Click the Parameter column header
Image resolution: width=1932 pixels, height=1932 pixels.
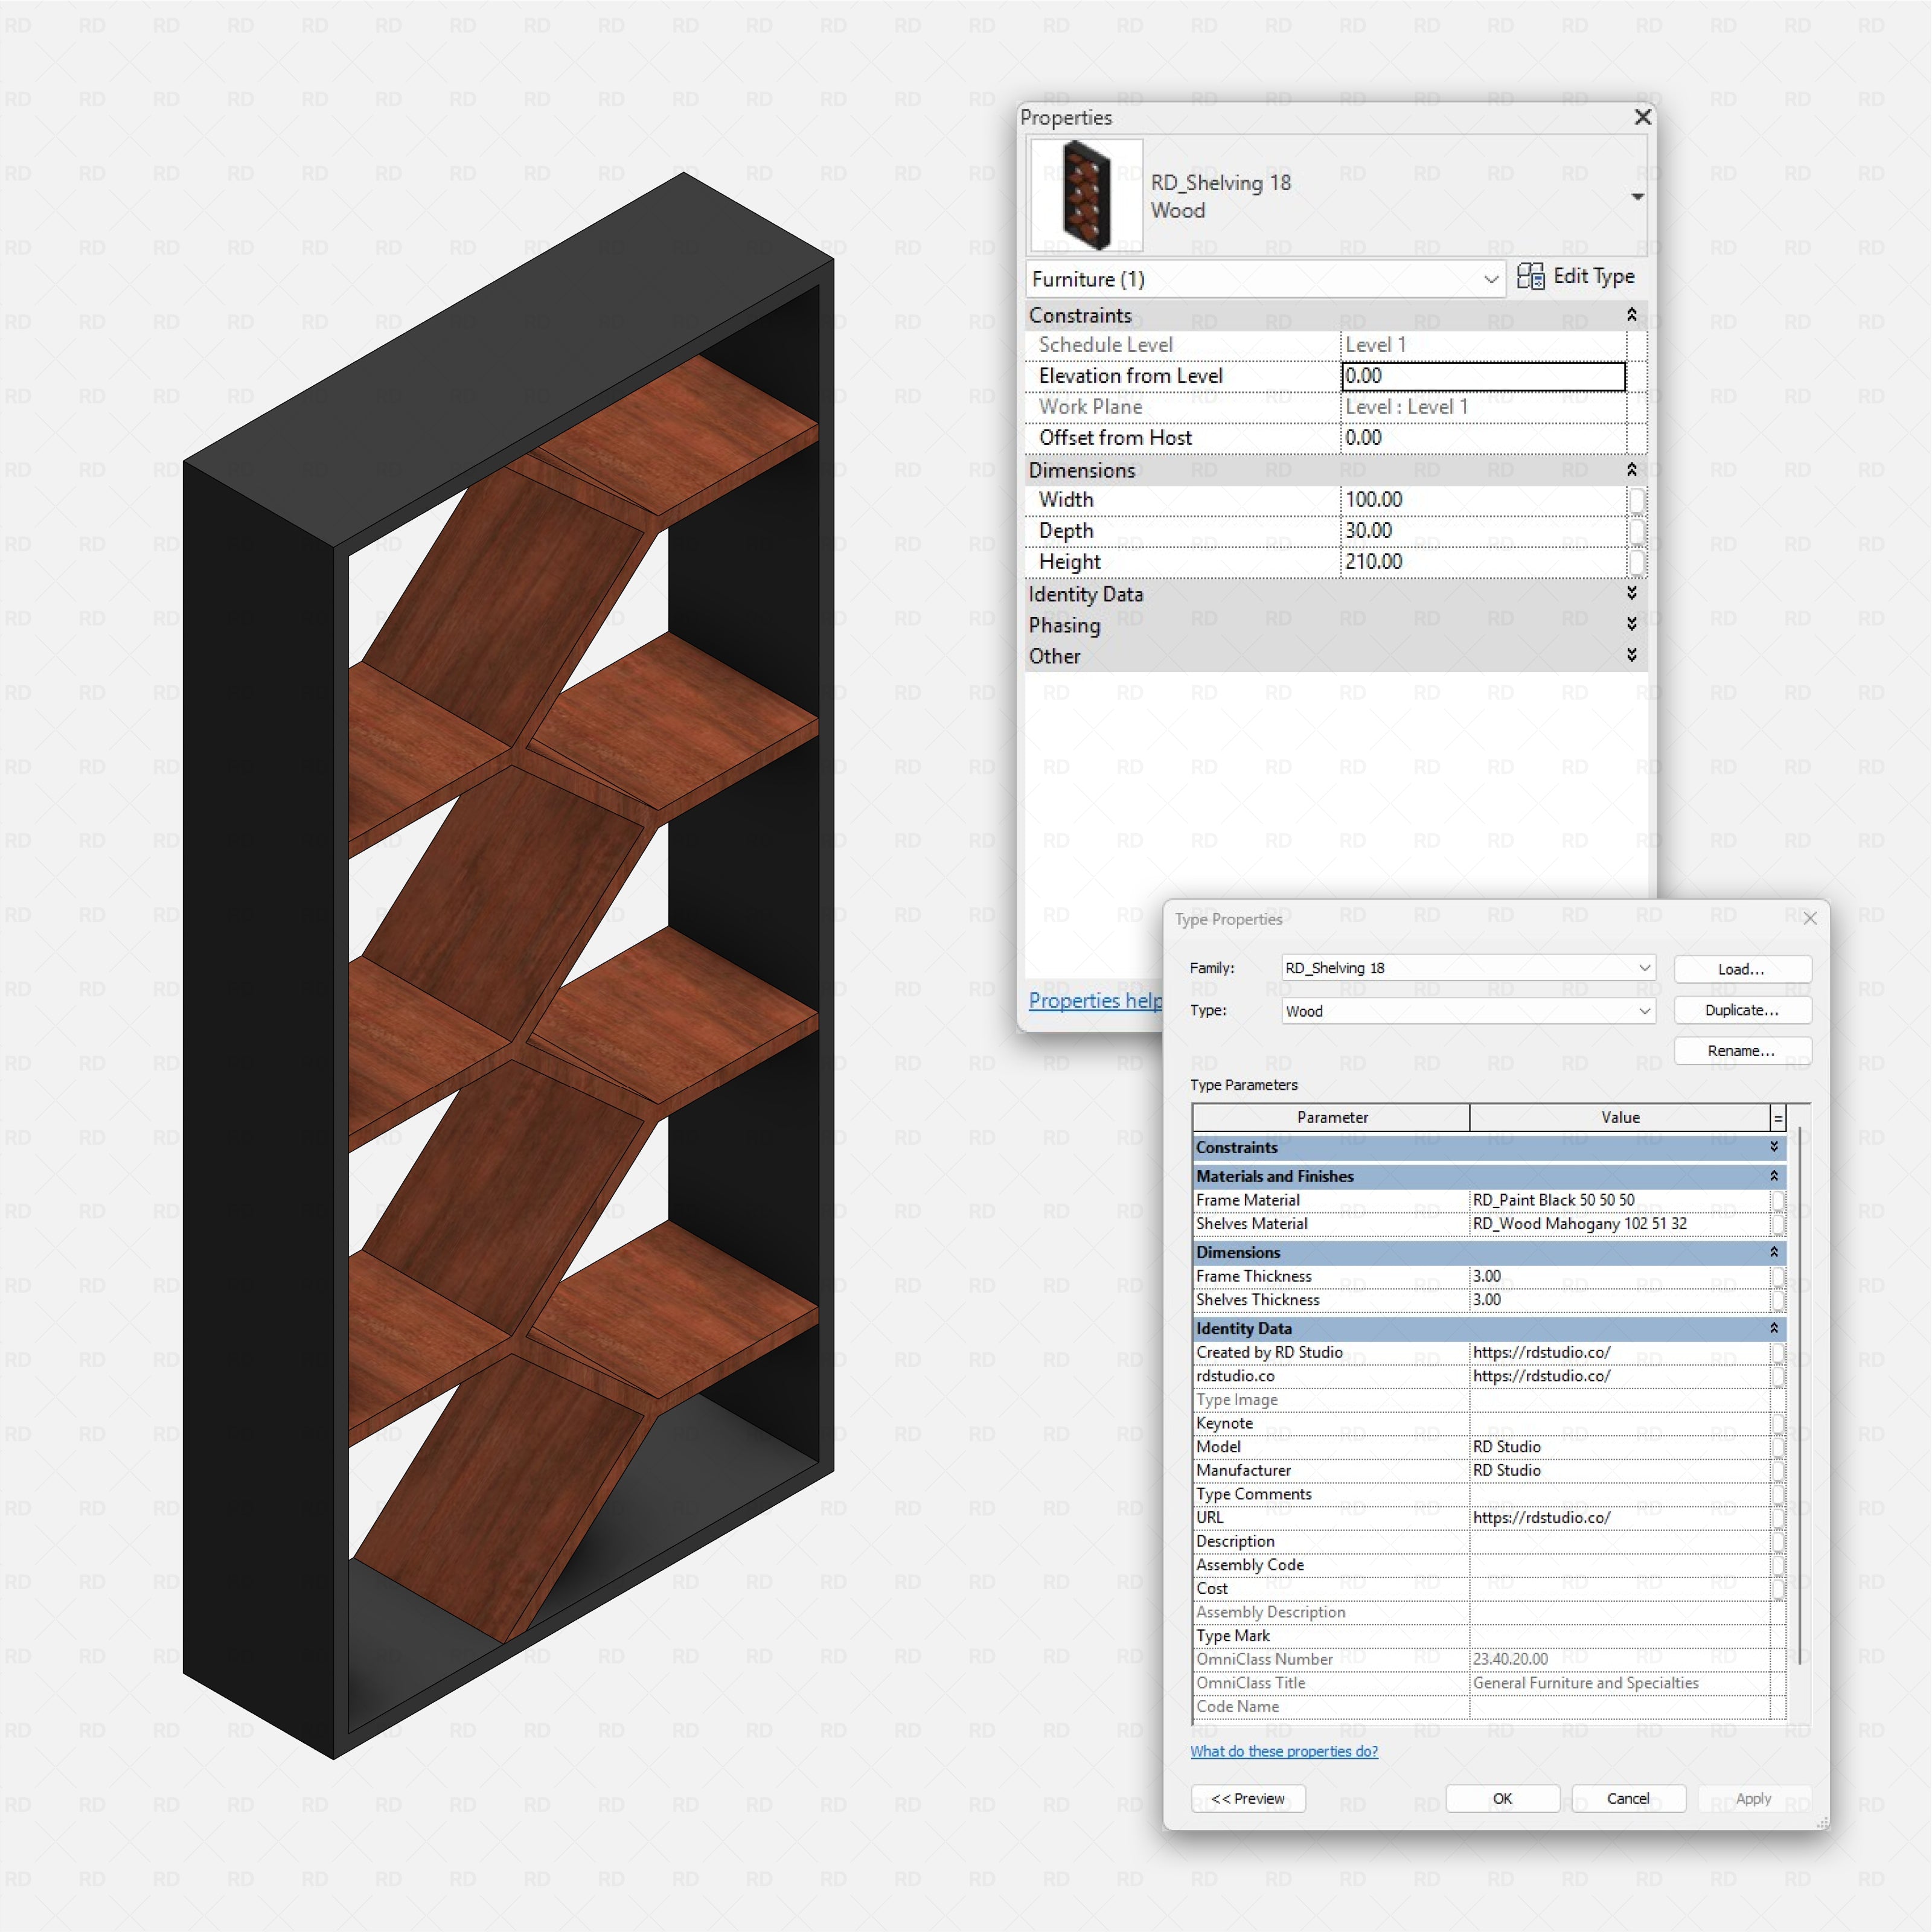coord(1332,1118)
